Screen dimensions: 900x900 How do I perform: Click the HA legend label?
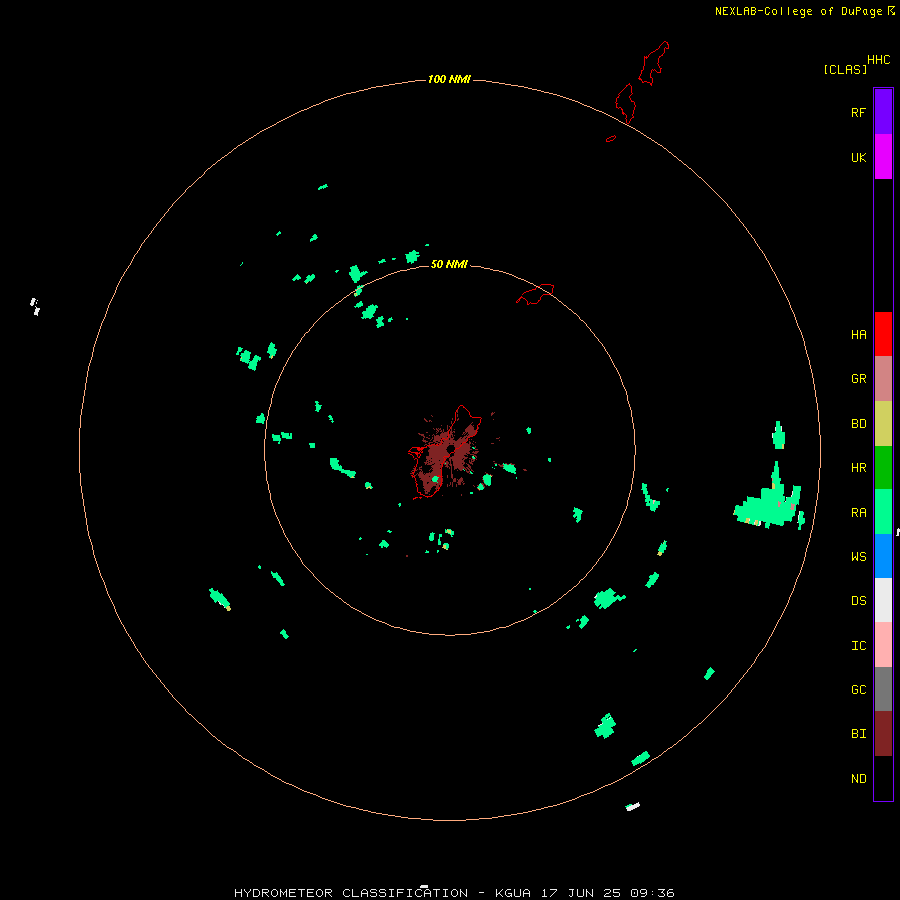858,335
